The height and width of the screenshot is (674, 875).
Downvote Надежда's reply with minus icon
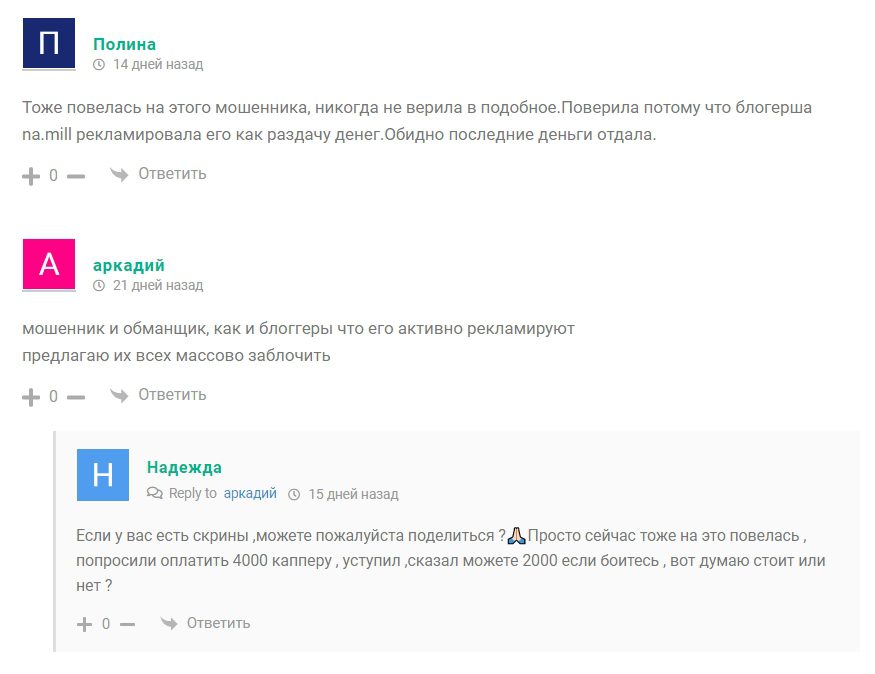127,624
